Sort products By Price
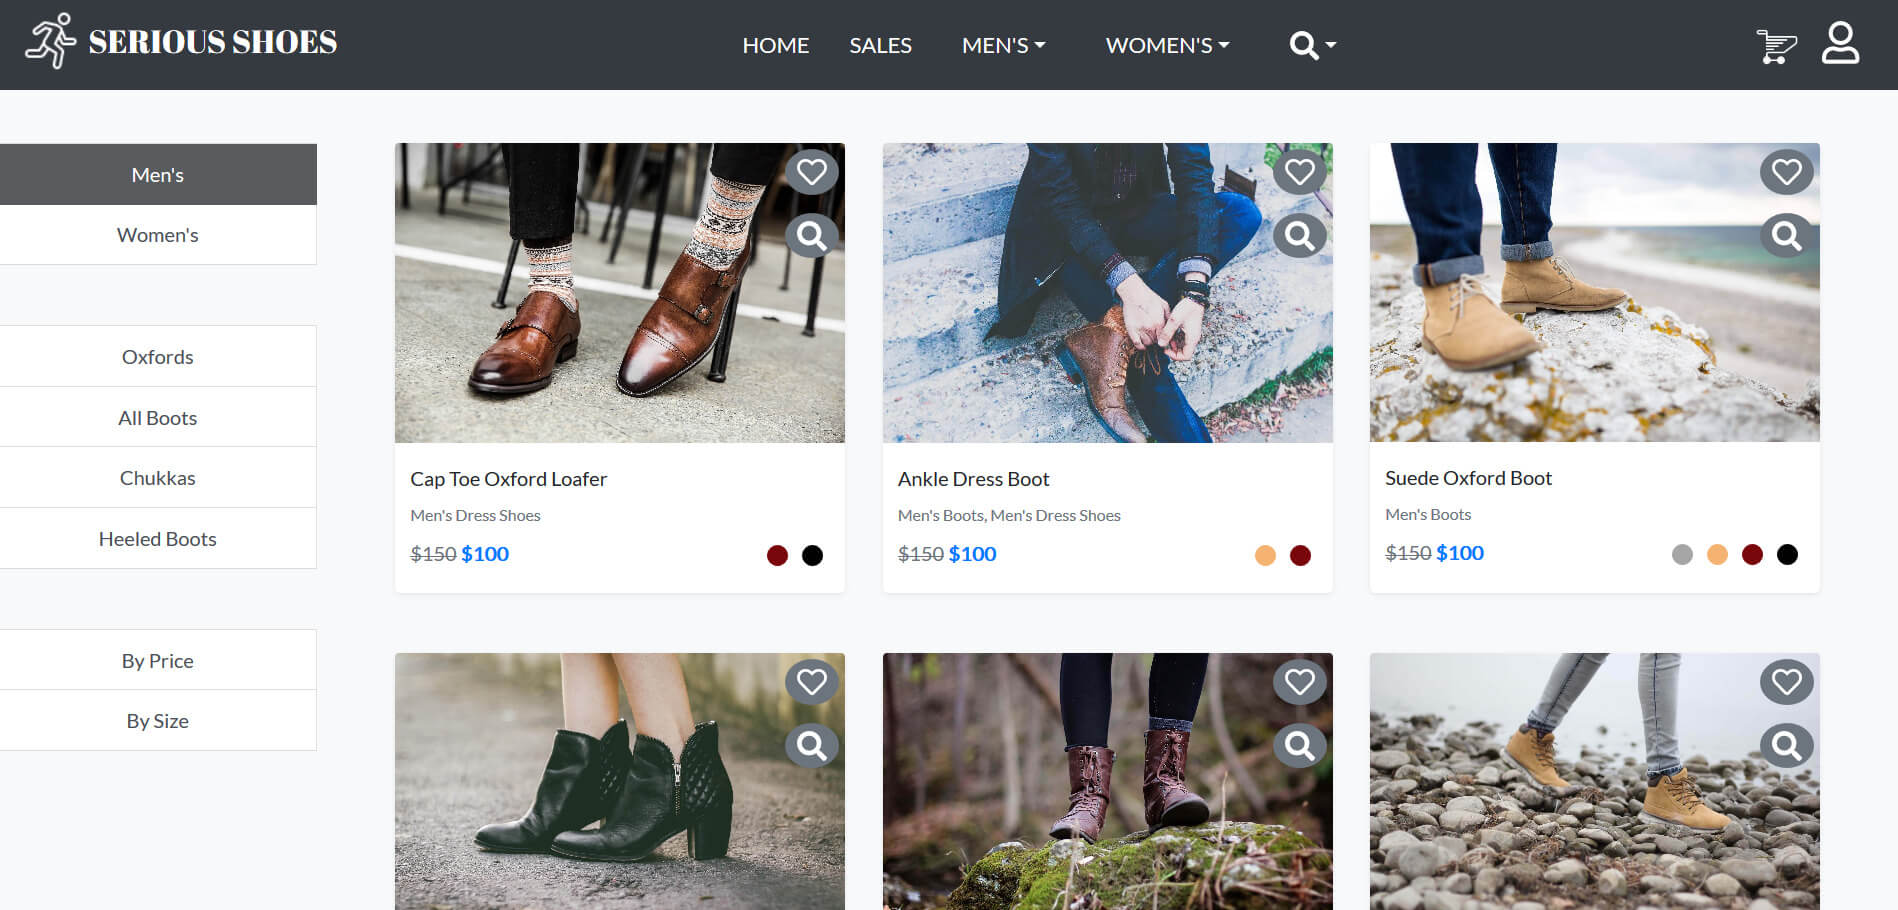1898x910 pixels. coord(158,661)
